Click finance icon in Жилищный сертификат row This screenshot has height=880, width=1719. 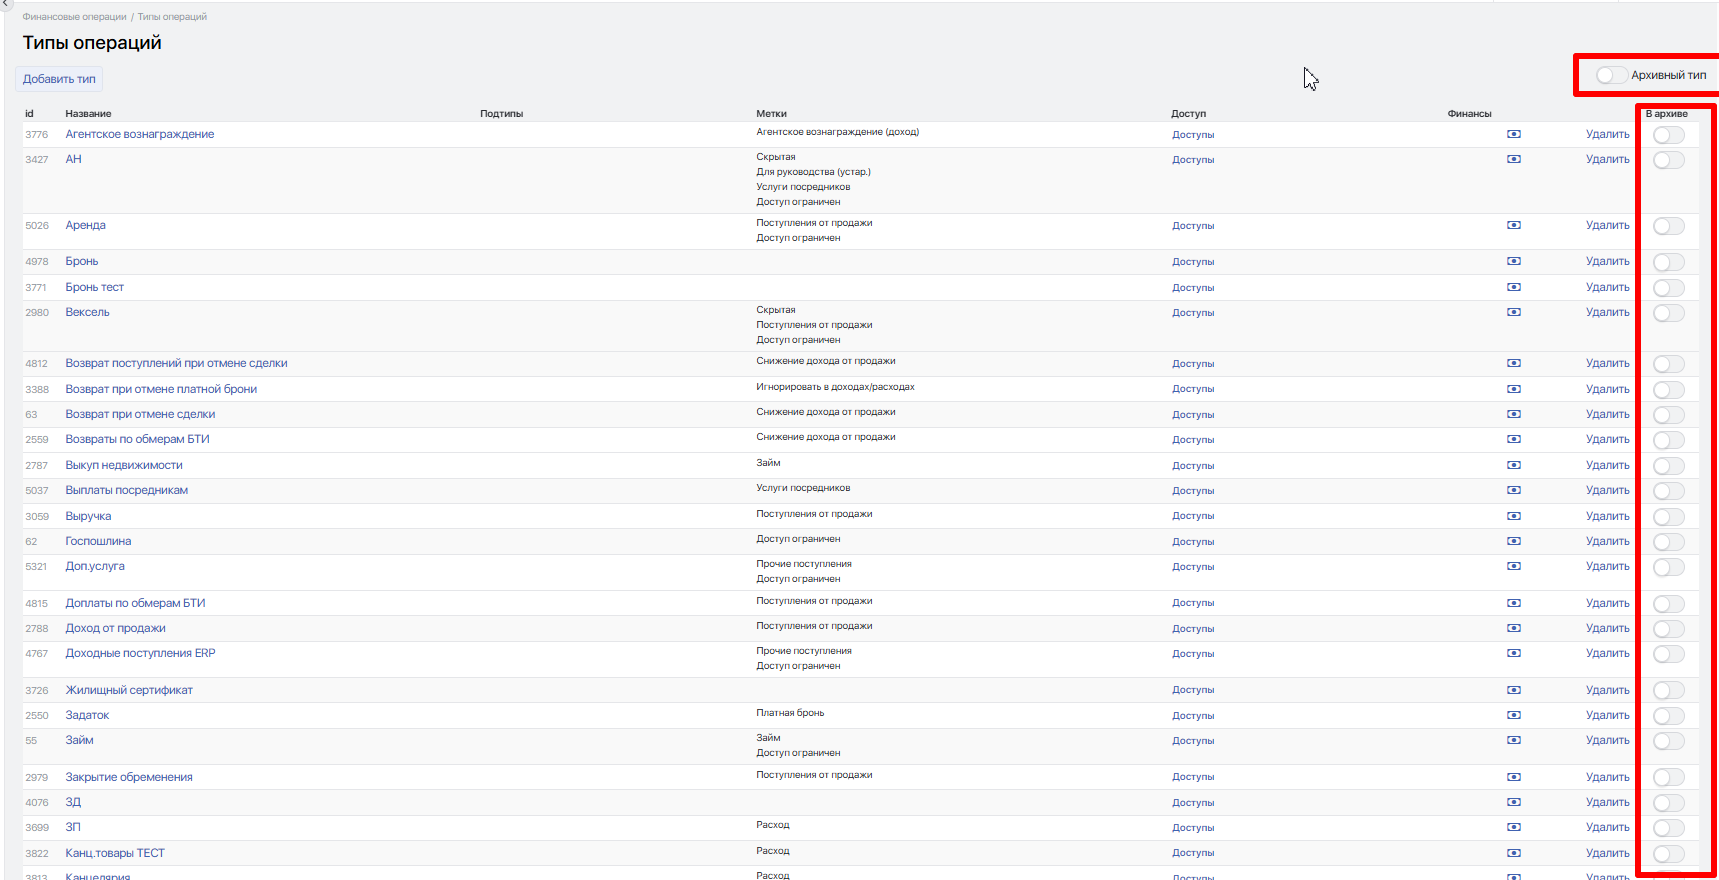pos(1513,690)
